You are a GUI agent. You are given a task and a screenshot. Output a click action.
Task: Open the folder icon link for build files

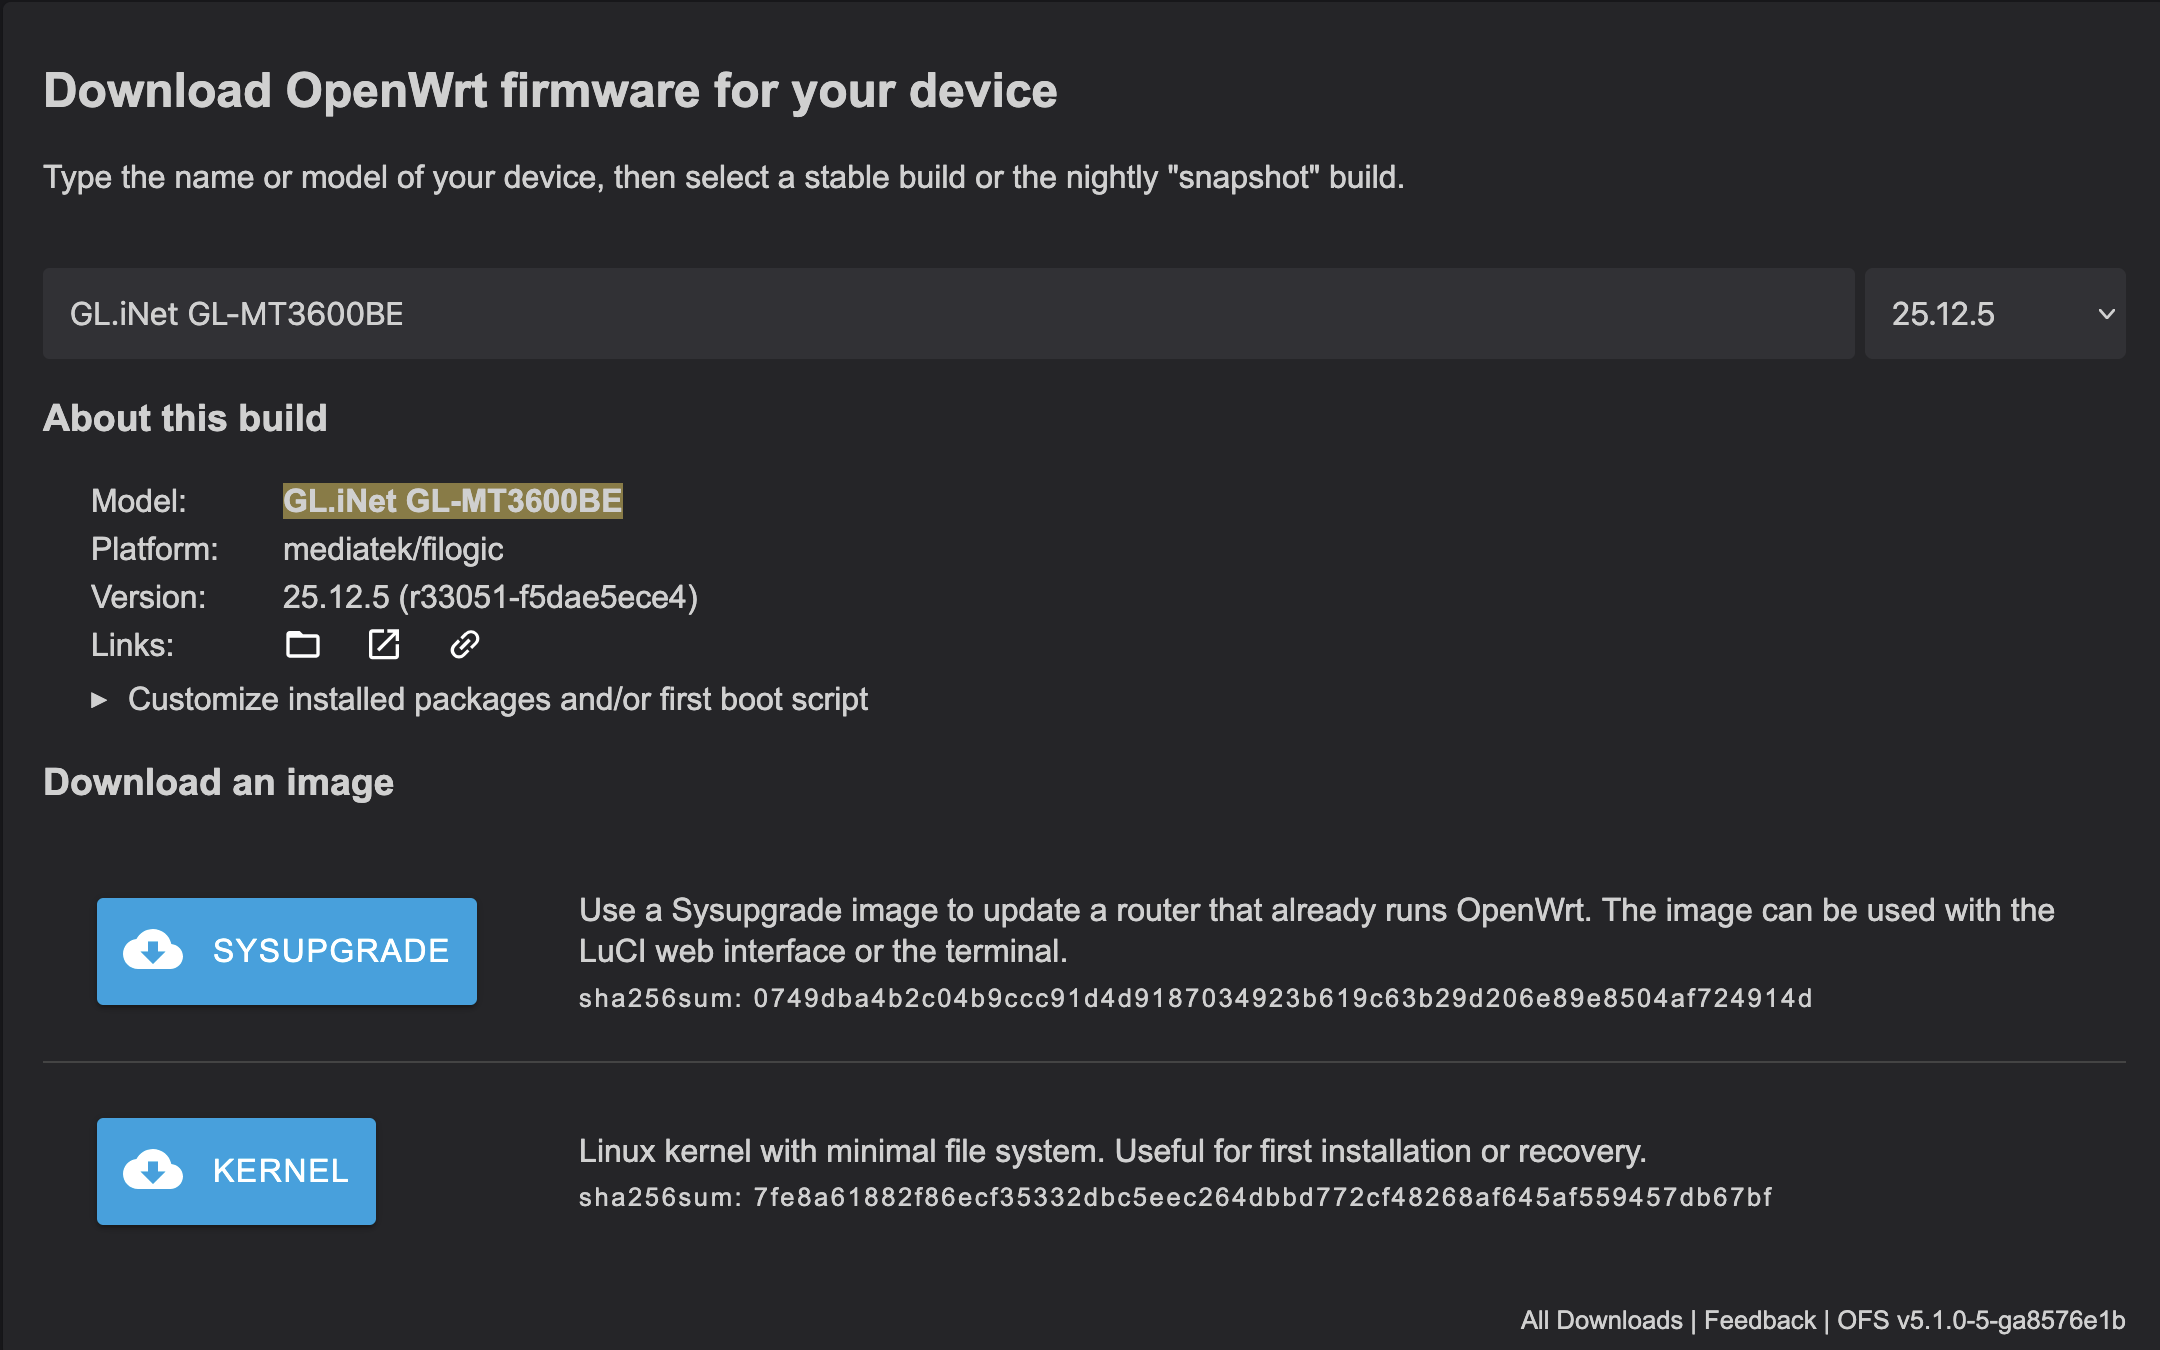click(302, 645)
